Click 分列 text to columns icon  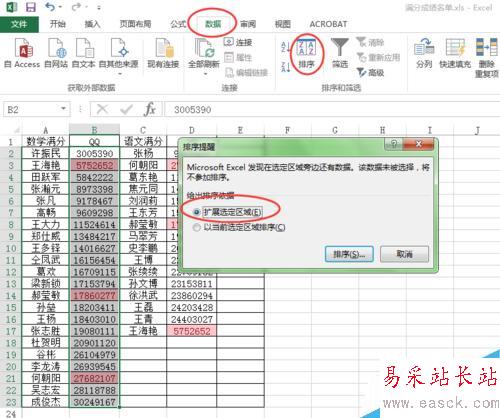424,53
